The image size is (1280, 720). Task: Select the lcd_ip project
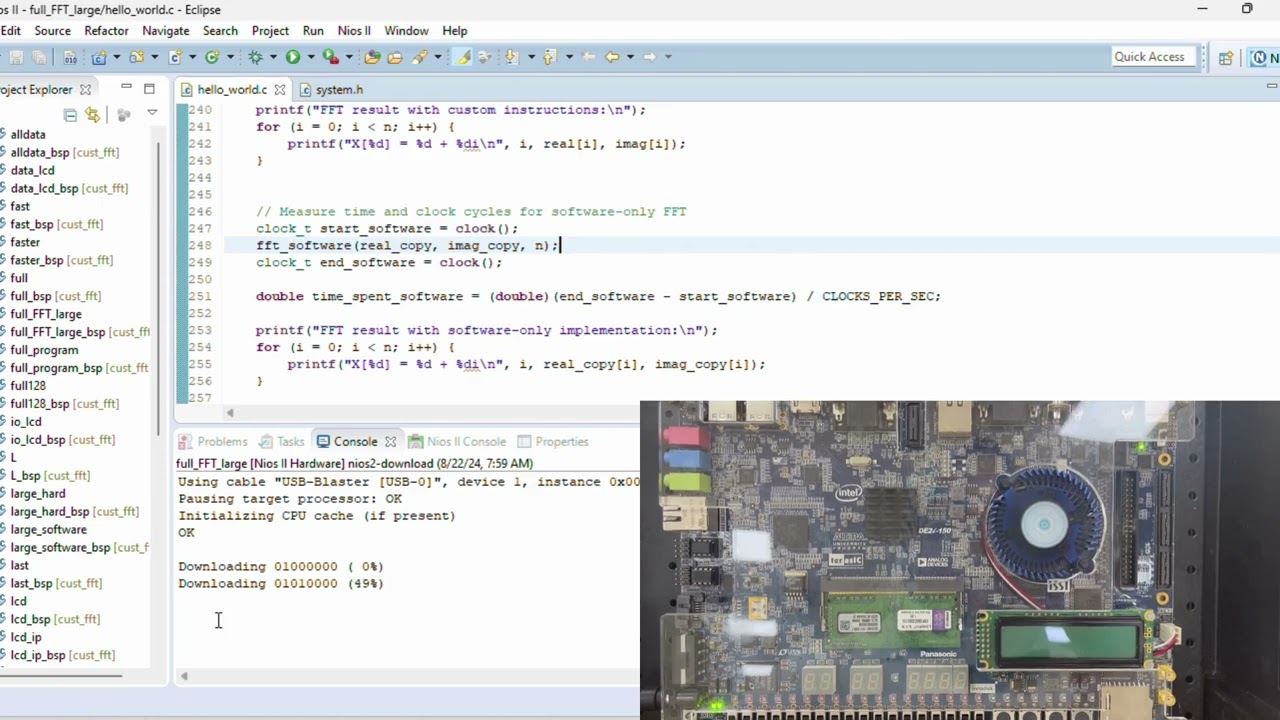(x=26, y=637)
